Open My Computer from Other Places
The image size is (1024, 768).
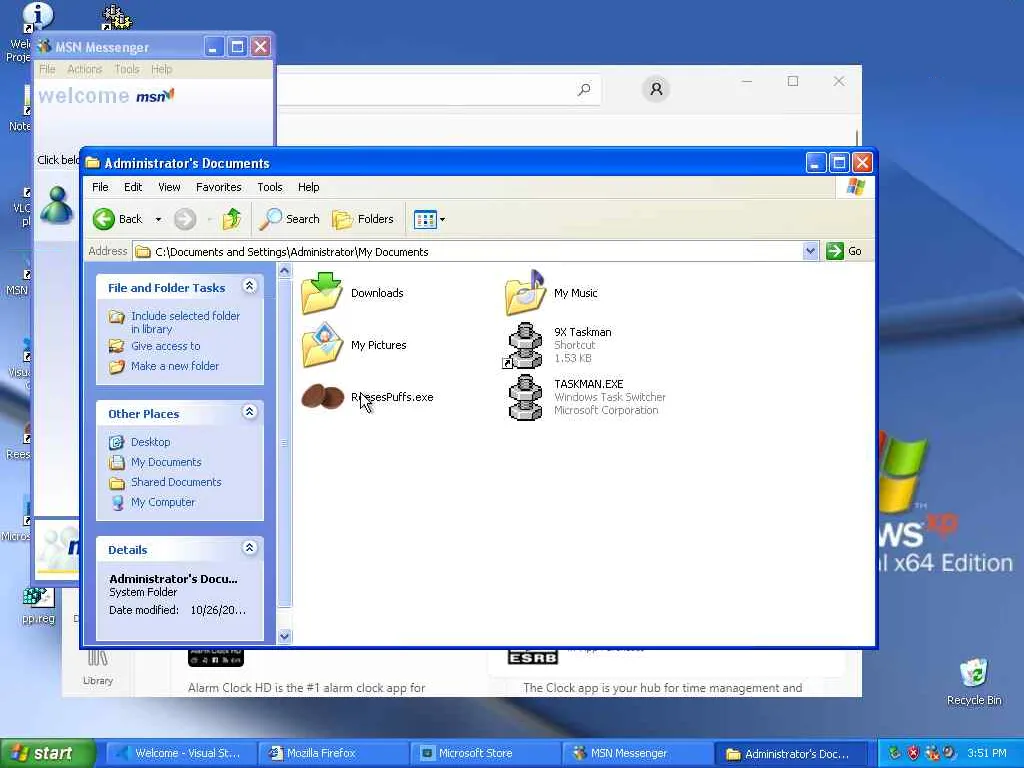point(163,502)
